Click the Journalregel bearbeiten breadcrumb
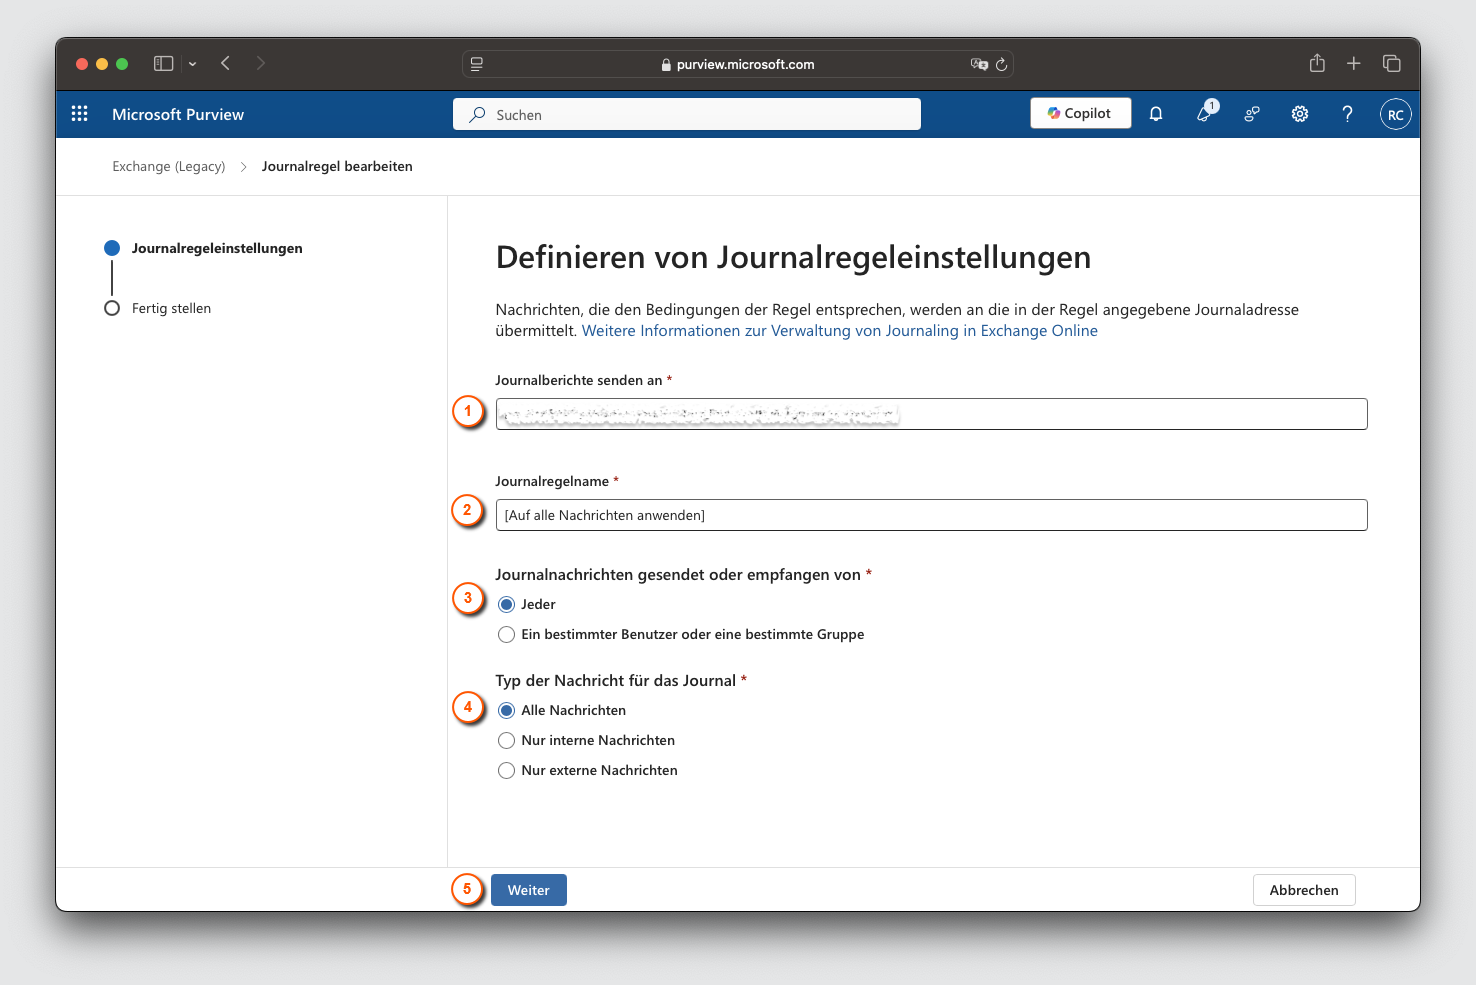This screenshot has width=1476, height=985. coord(337,166)
